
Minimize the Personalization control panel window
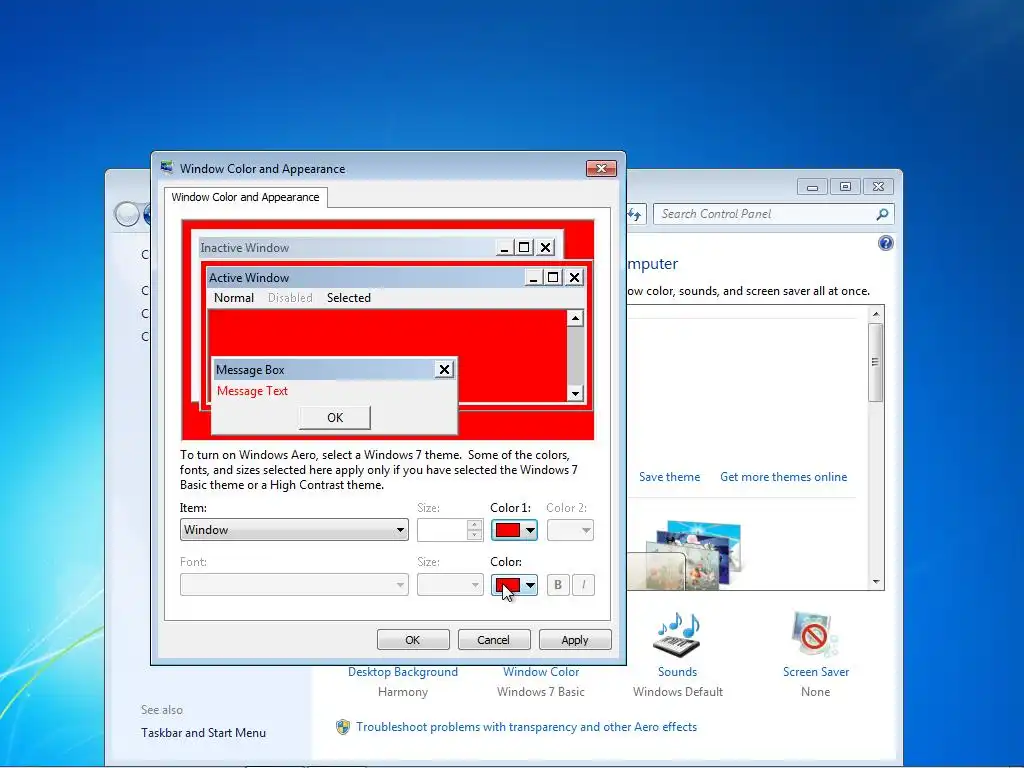pyautogui.click(x=812, y=187)
